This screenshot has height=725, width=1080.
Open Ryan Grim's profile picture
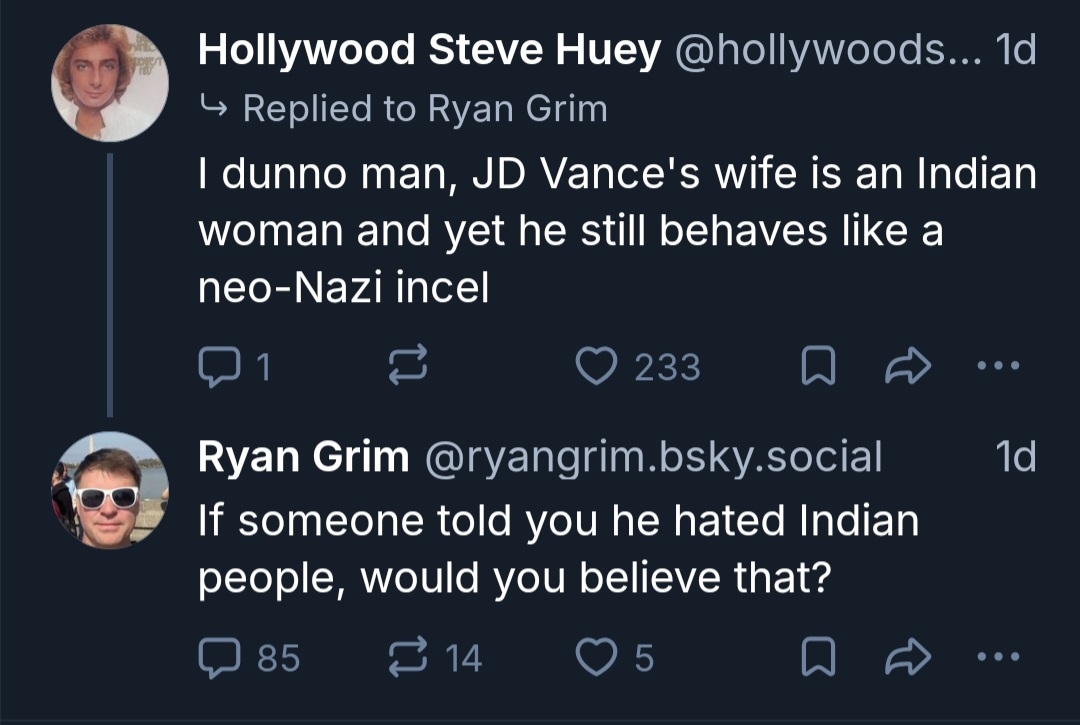pyautogui.click(x=110, y=490)
